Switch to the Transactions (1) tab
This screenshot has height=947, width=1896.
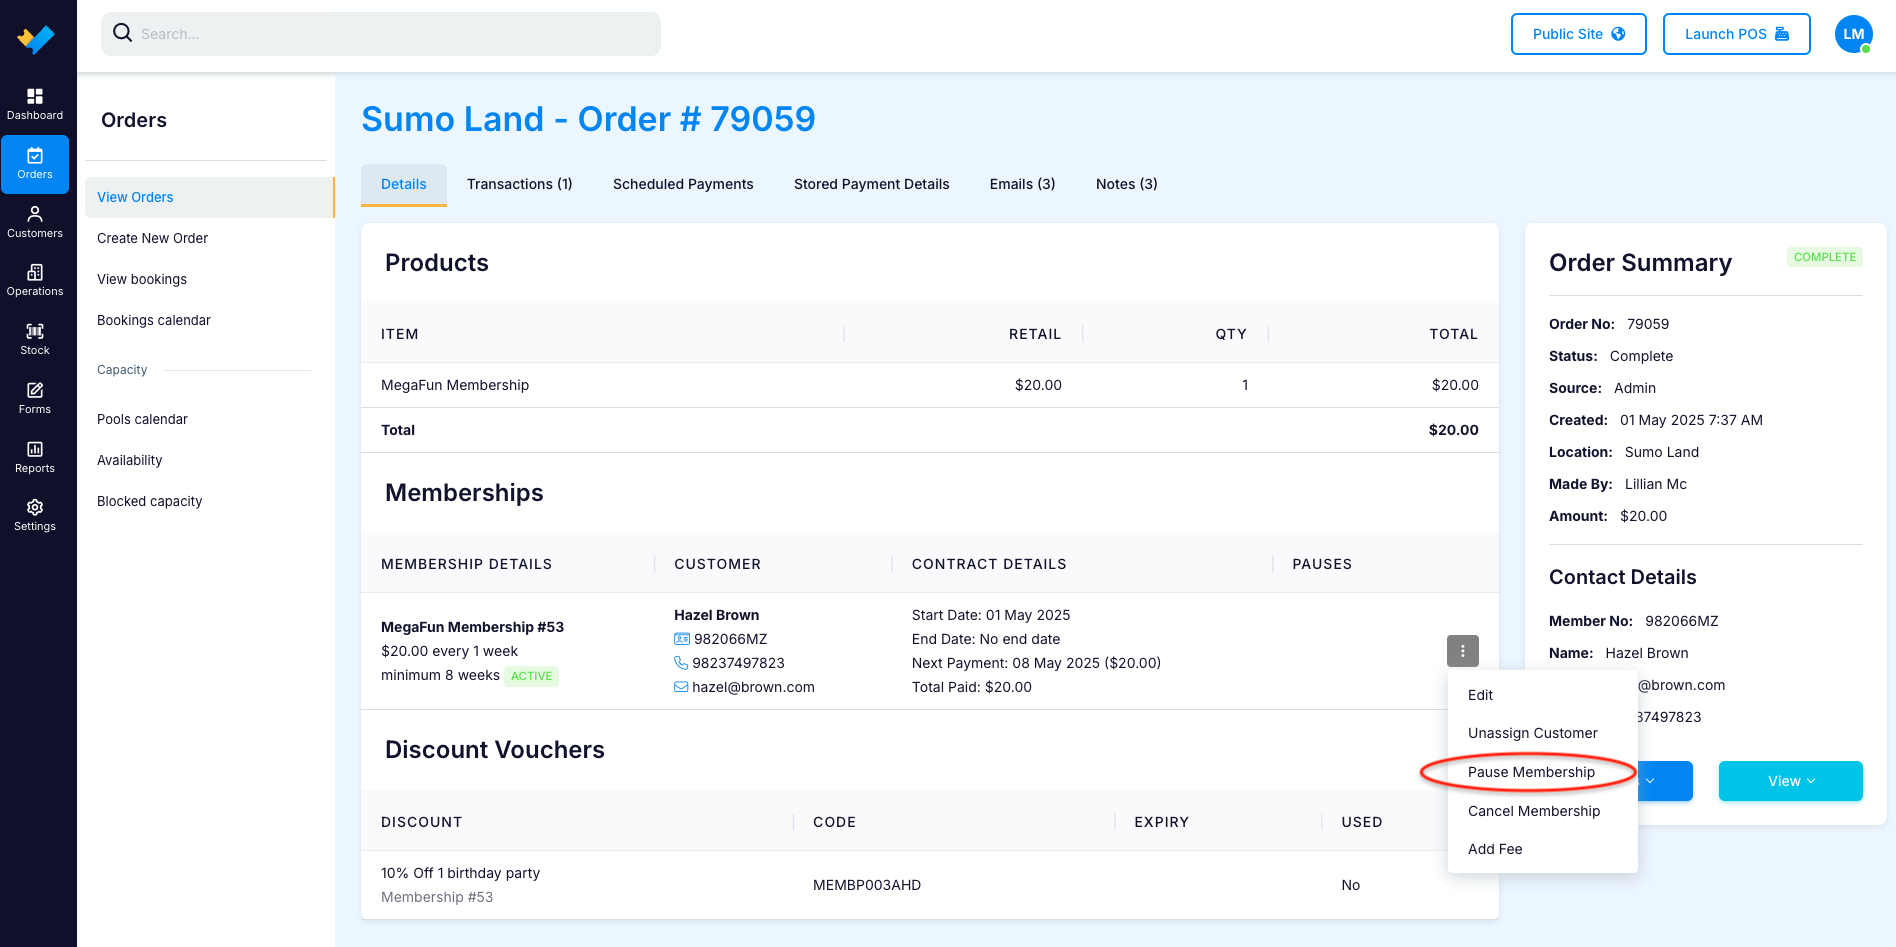tap(519, 184)
